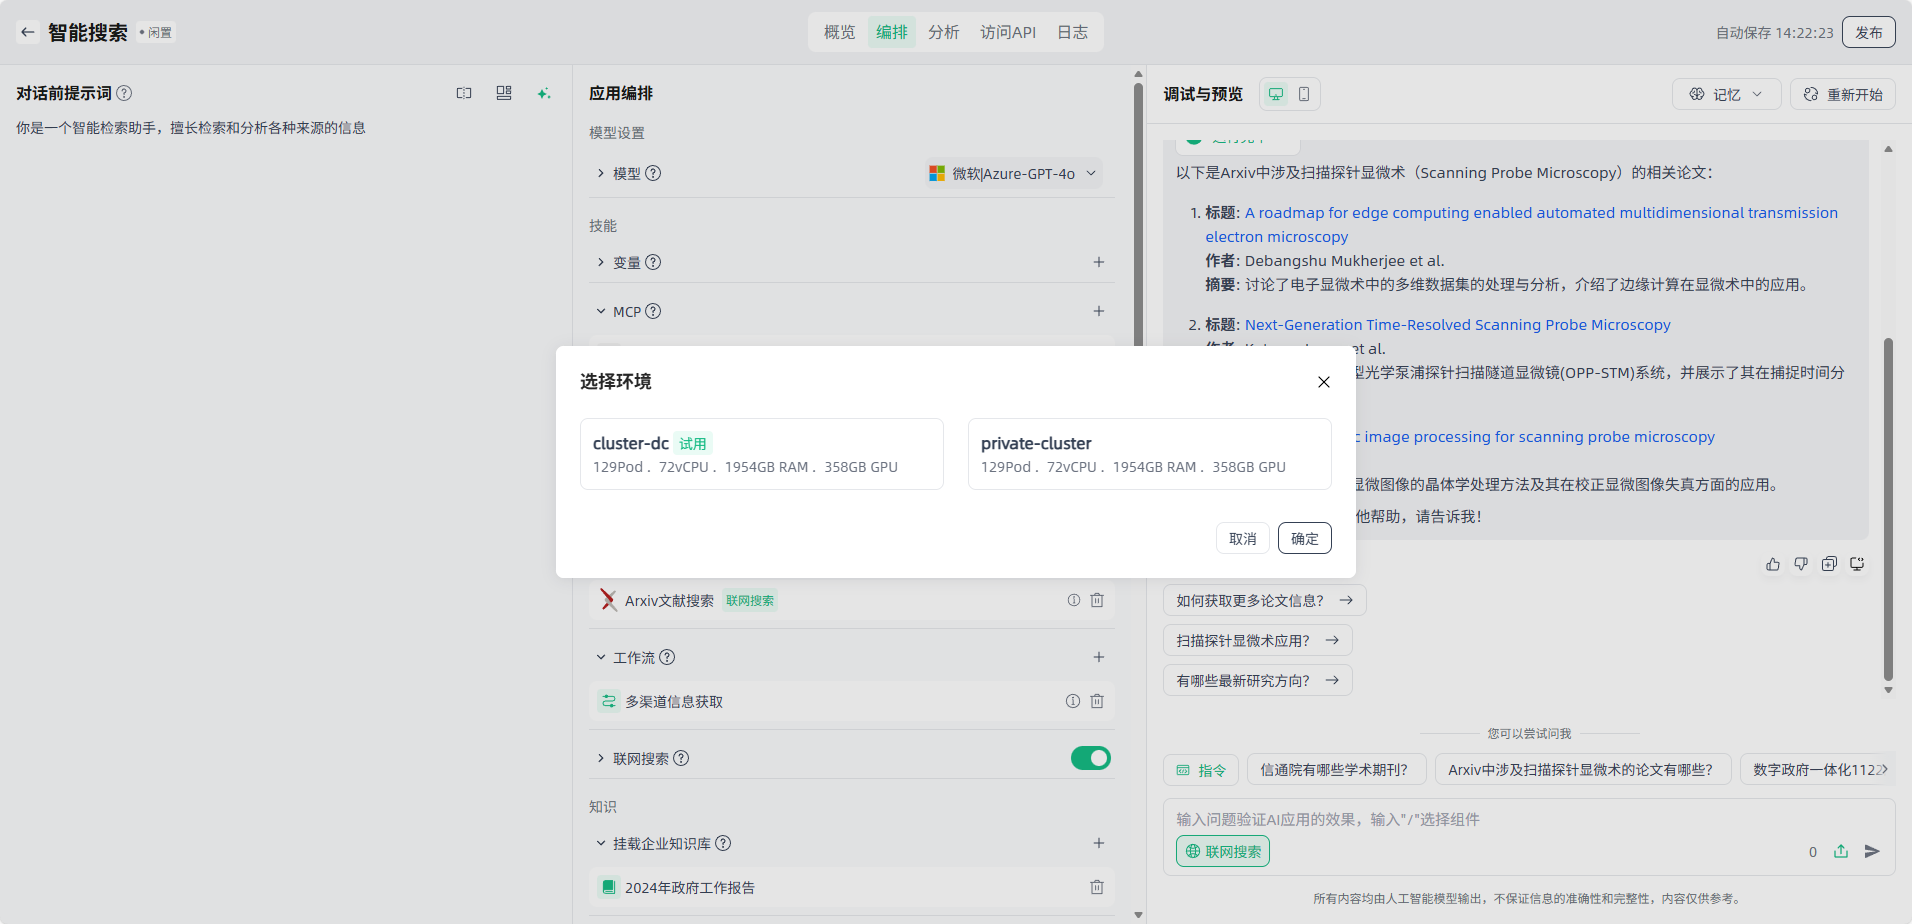Open info for 多渠道信息获取 workflow

[1073, 701]
